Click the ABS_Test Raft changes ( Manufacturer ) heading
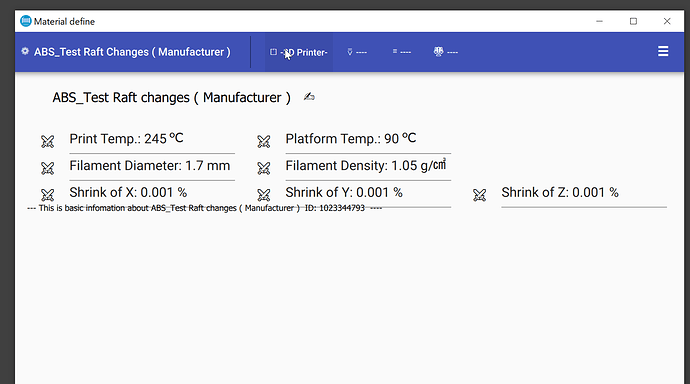Image resolution: width=690 pixels, height=384 pixels. (x=172, y=97)
